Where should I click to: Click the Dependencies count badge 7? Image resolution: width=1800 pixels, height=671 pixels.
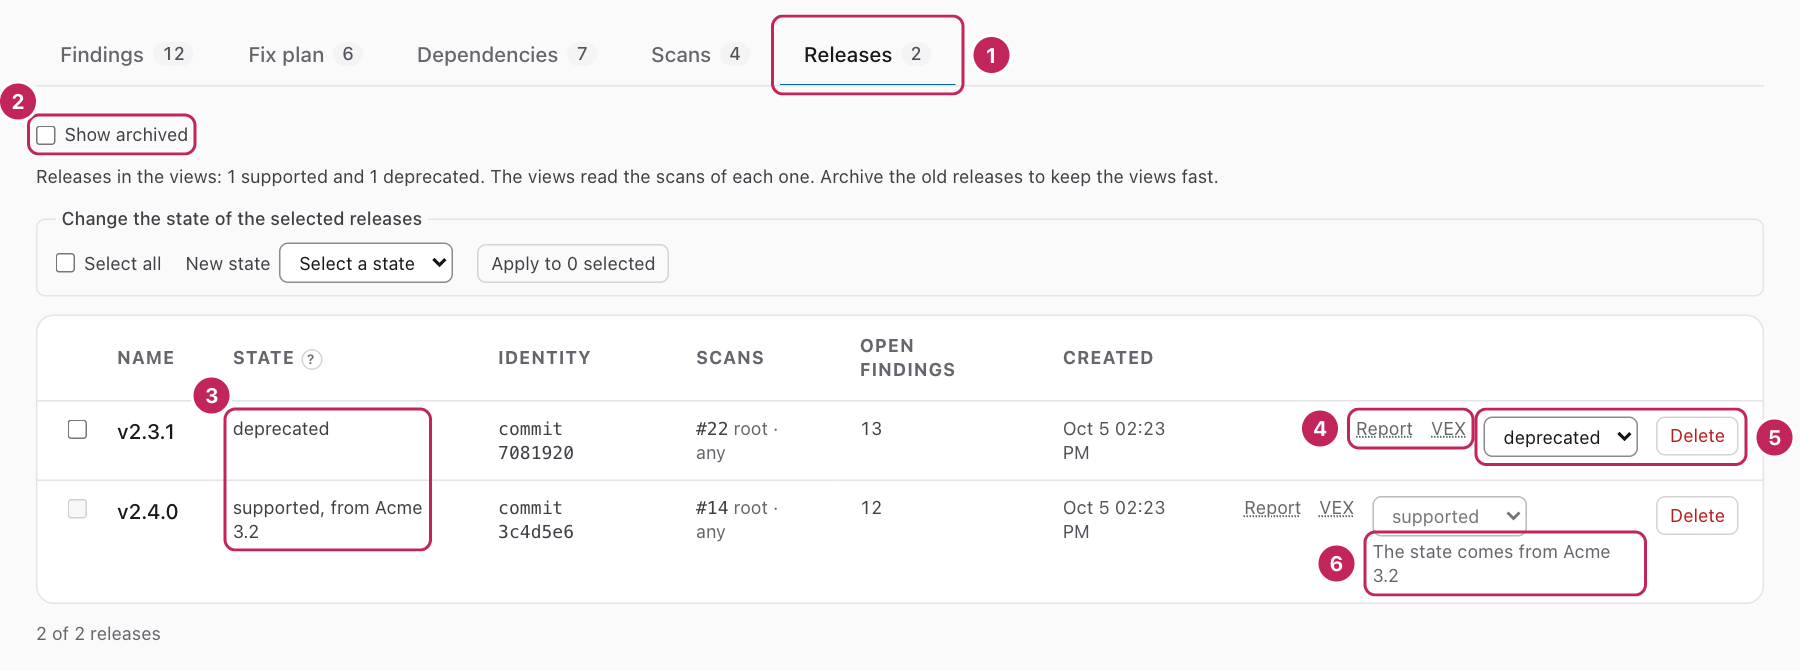pyautogui.click(x=582, y=54)
